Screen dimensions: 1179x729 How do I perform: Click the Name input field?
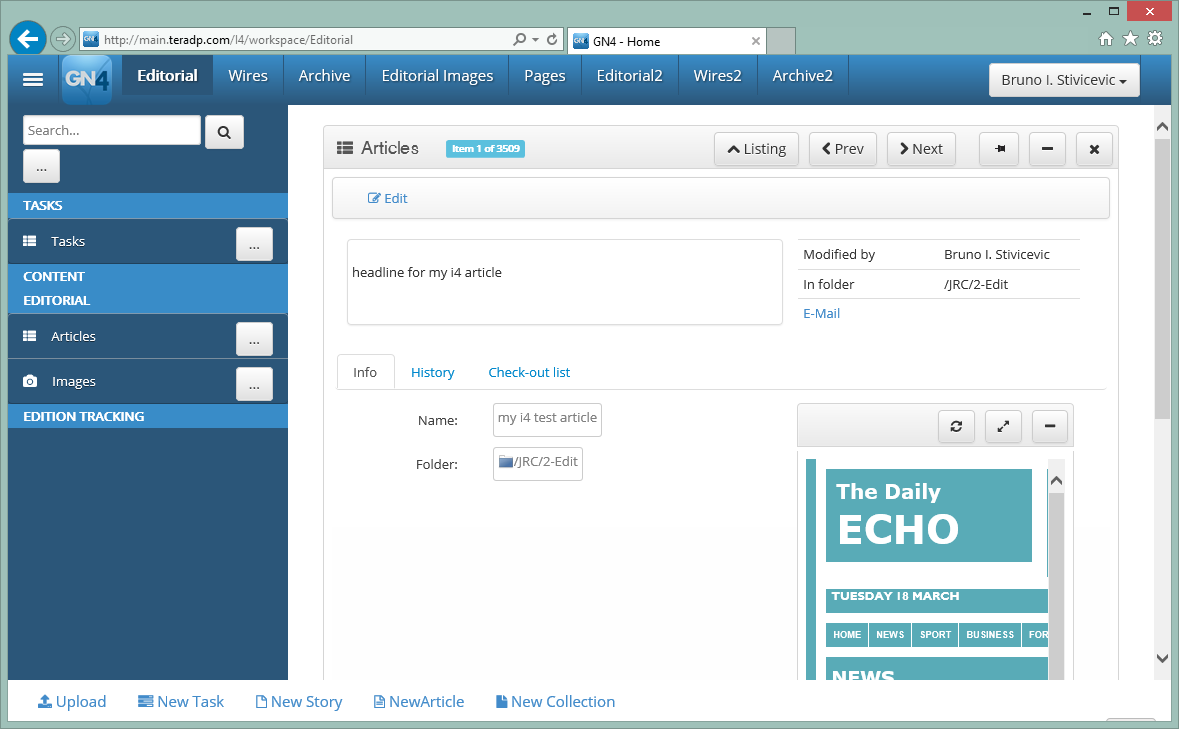tap(547, 419)
